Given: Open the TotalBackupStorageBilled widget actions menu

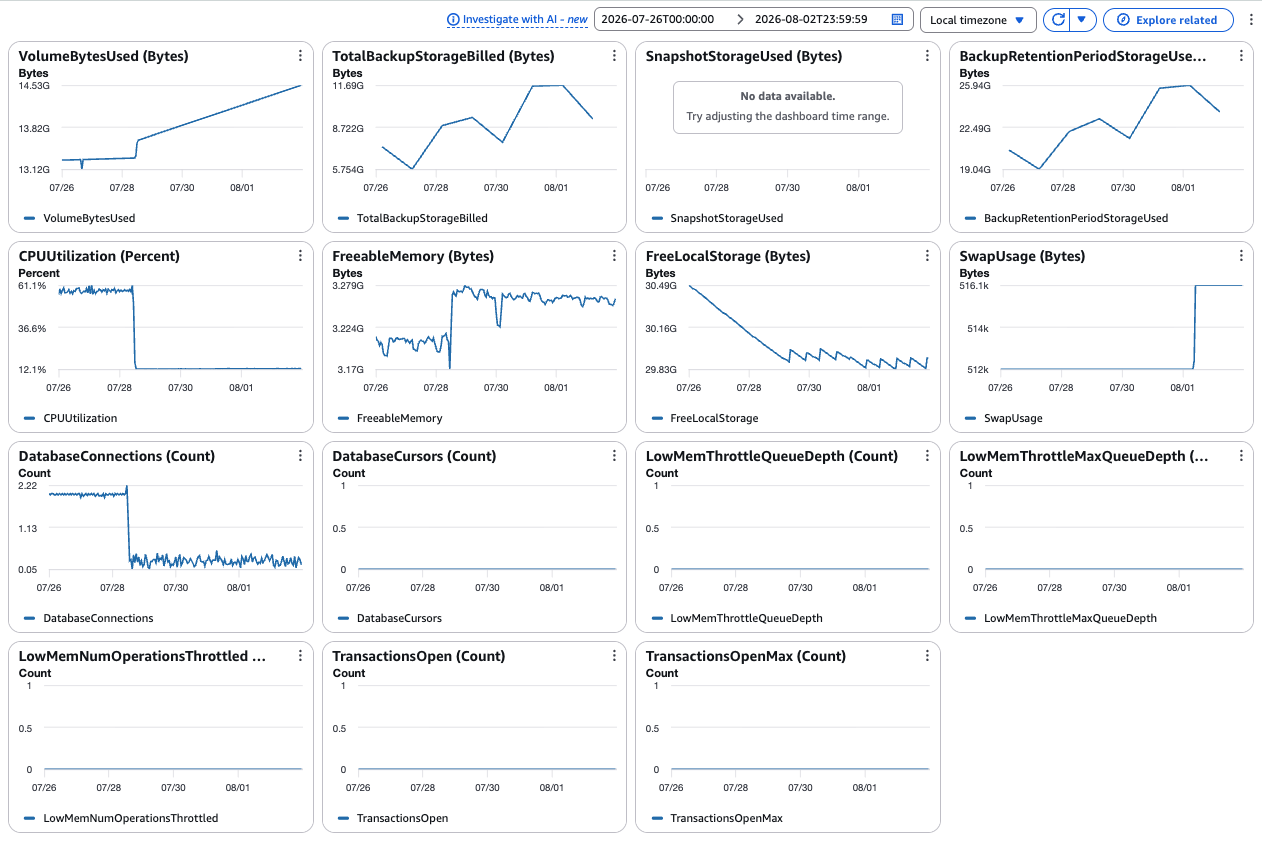Looking at the screenshot, I should pos(614,56).
